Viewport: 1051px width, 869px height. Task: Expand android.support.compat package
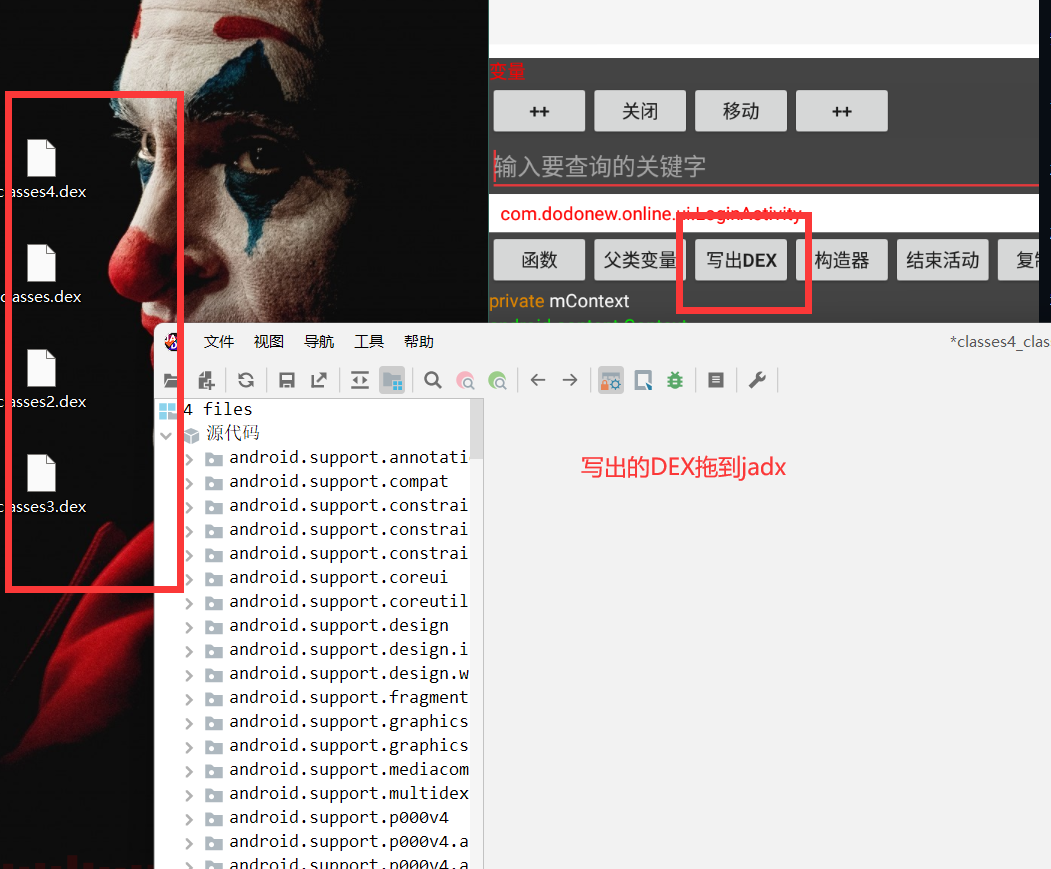[x=189, y=483]
